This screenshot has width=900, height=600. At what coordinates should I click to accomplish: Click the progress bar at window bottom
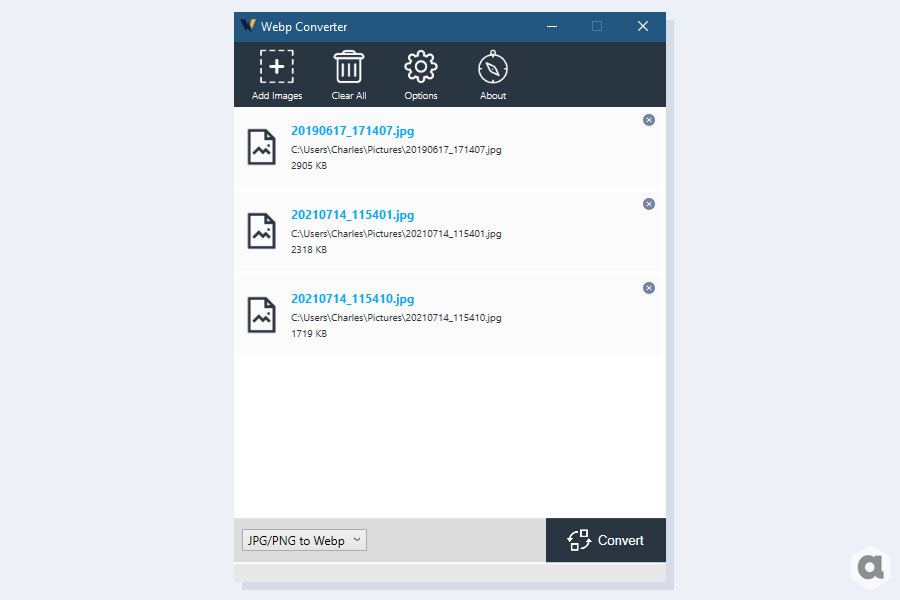click(x=449, y=572)
